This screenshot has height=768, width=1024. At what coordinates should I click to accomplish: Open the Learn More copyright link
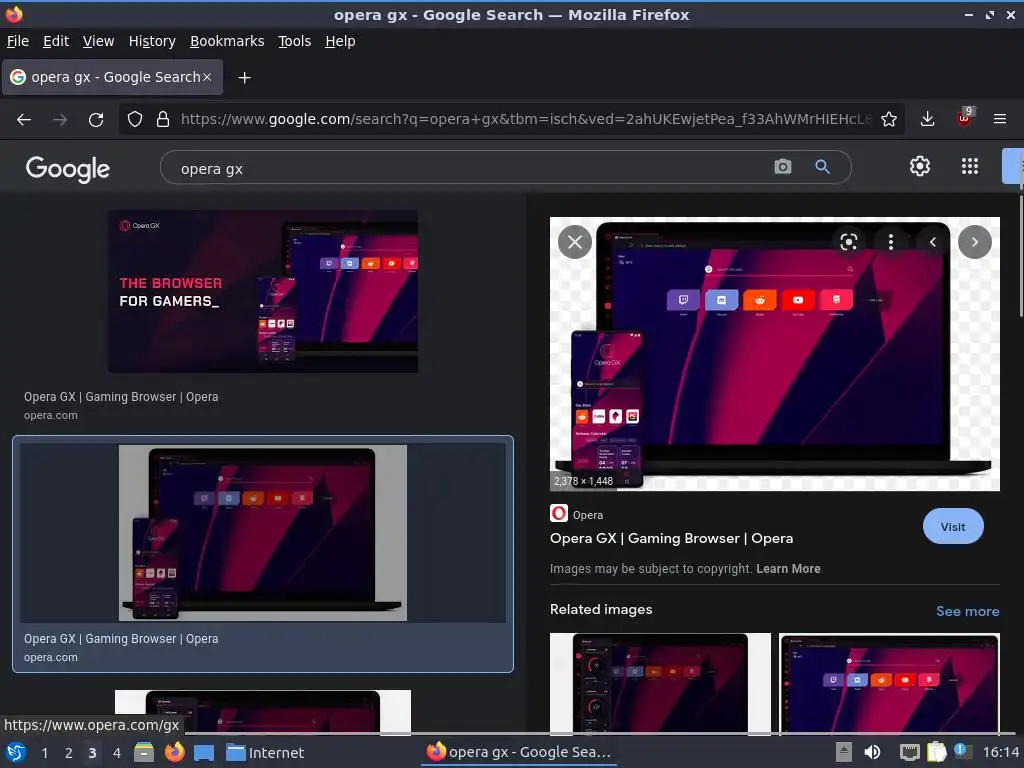788,569
